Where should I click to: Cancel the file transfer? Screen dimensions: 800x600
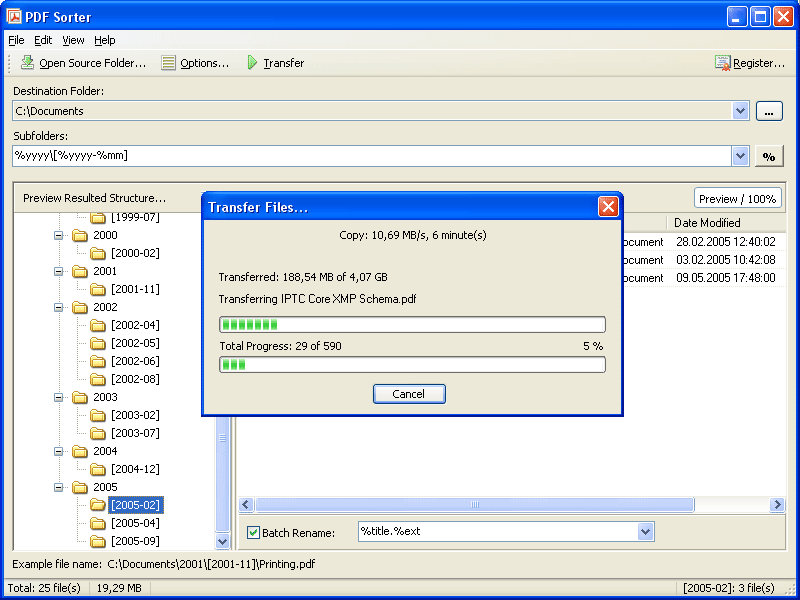tap(409, 394)
